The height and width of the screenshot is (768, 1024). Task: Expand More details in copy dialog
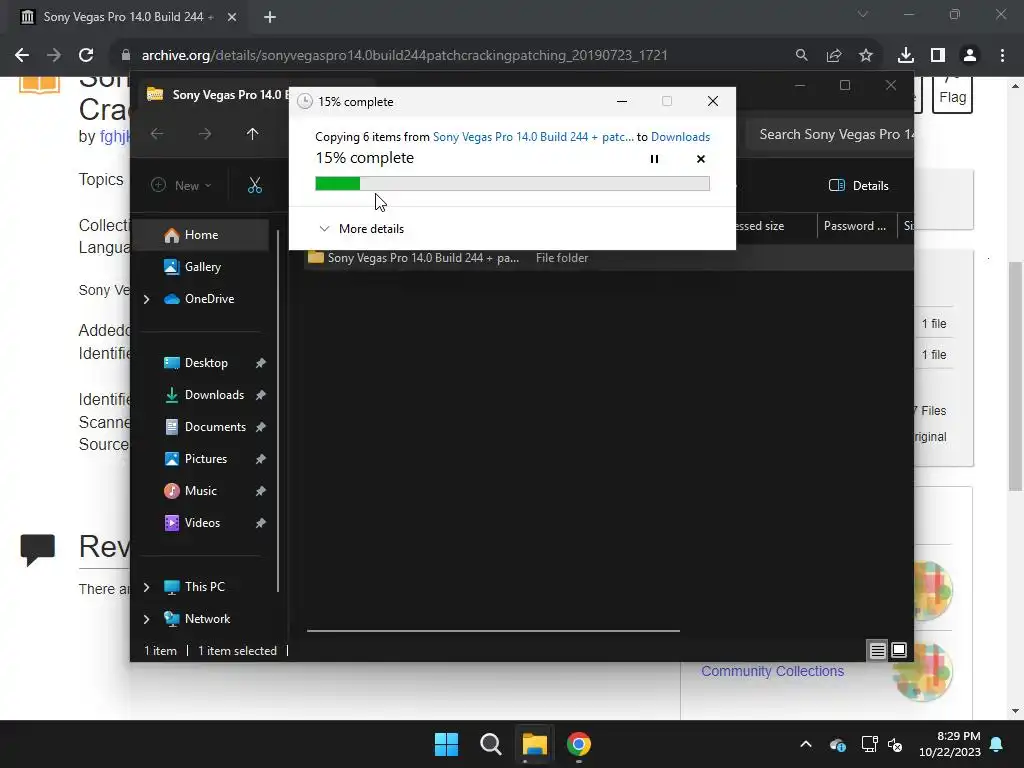361,229
